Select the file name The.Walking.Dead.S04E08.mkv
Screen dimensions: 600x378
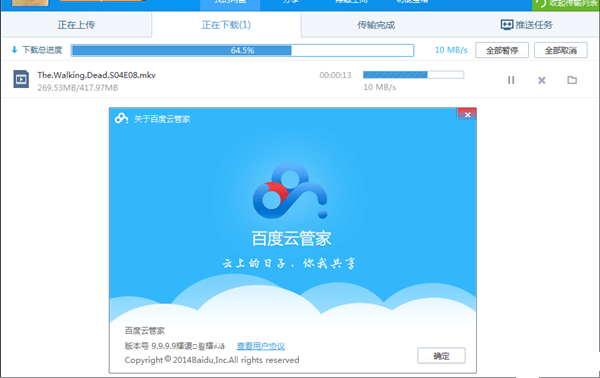click(x=96, y=75)
